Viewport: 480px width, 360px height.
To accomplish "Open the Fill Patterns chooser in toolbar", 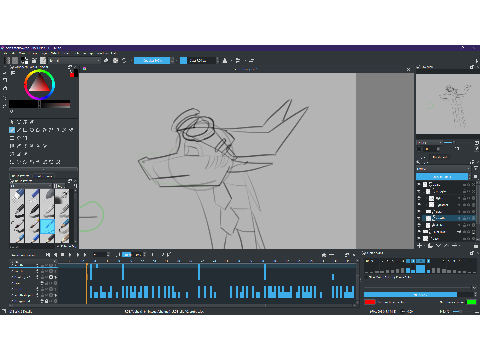I will (x=15, y=60).
